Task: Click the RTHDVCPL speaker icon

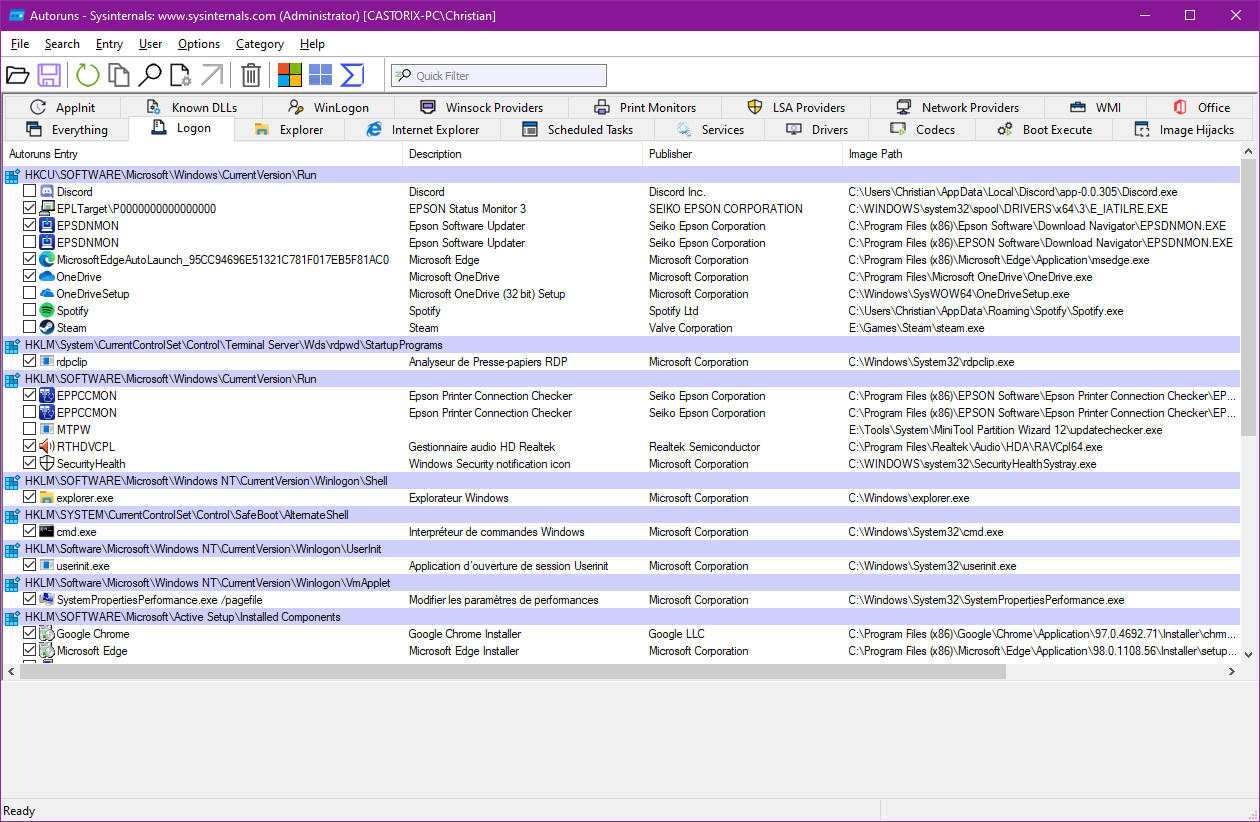Action: point(46,447)
